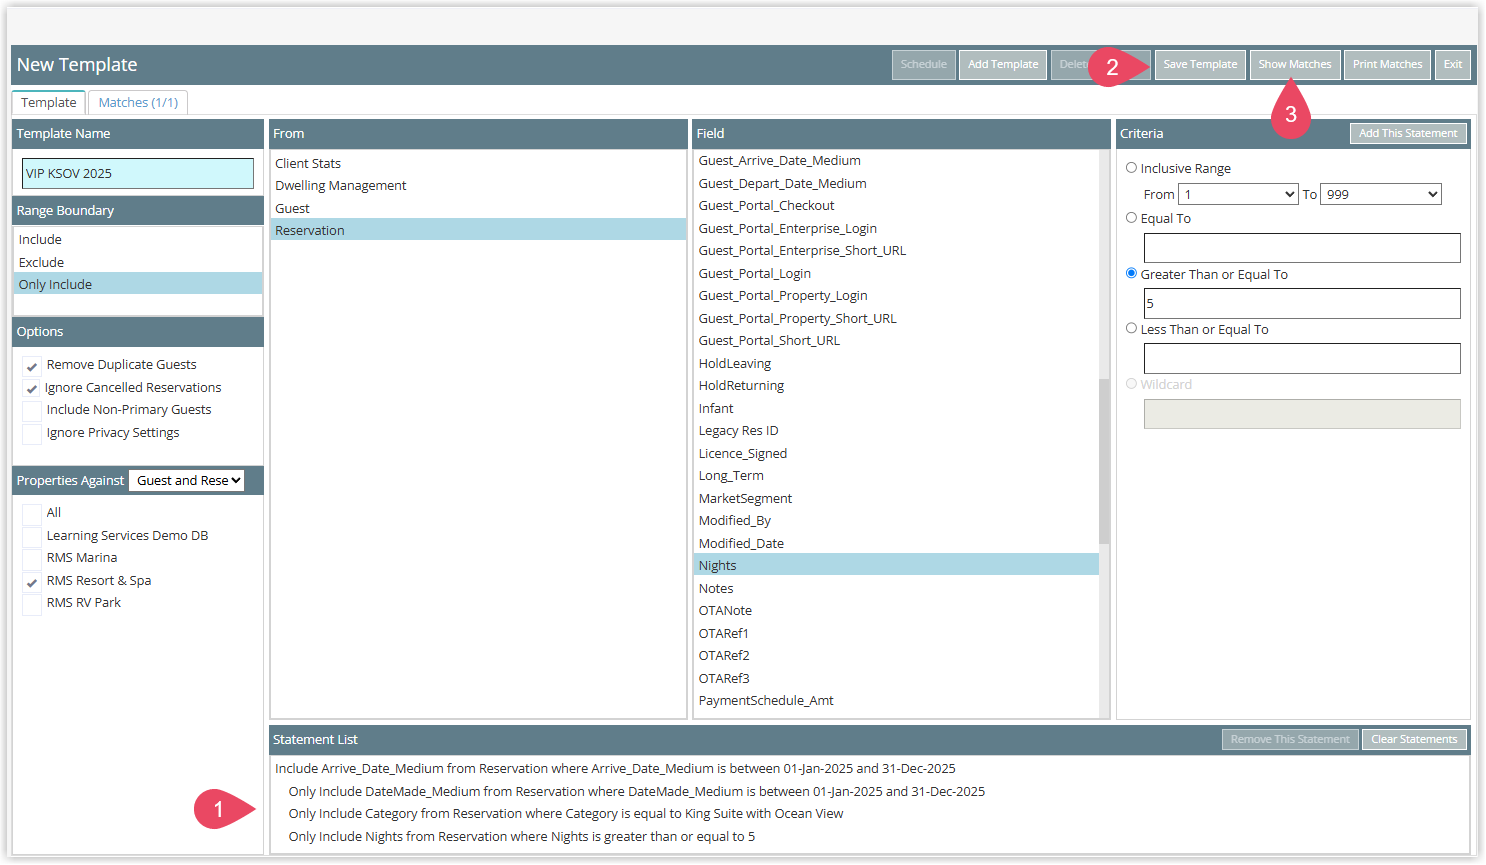Viewport: 1486px width, 865px height.
Task: Enable Ignore Privacy Settings checkbox
Action: 32,434
